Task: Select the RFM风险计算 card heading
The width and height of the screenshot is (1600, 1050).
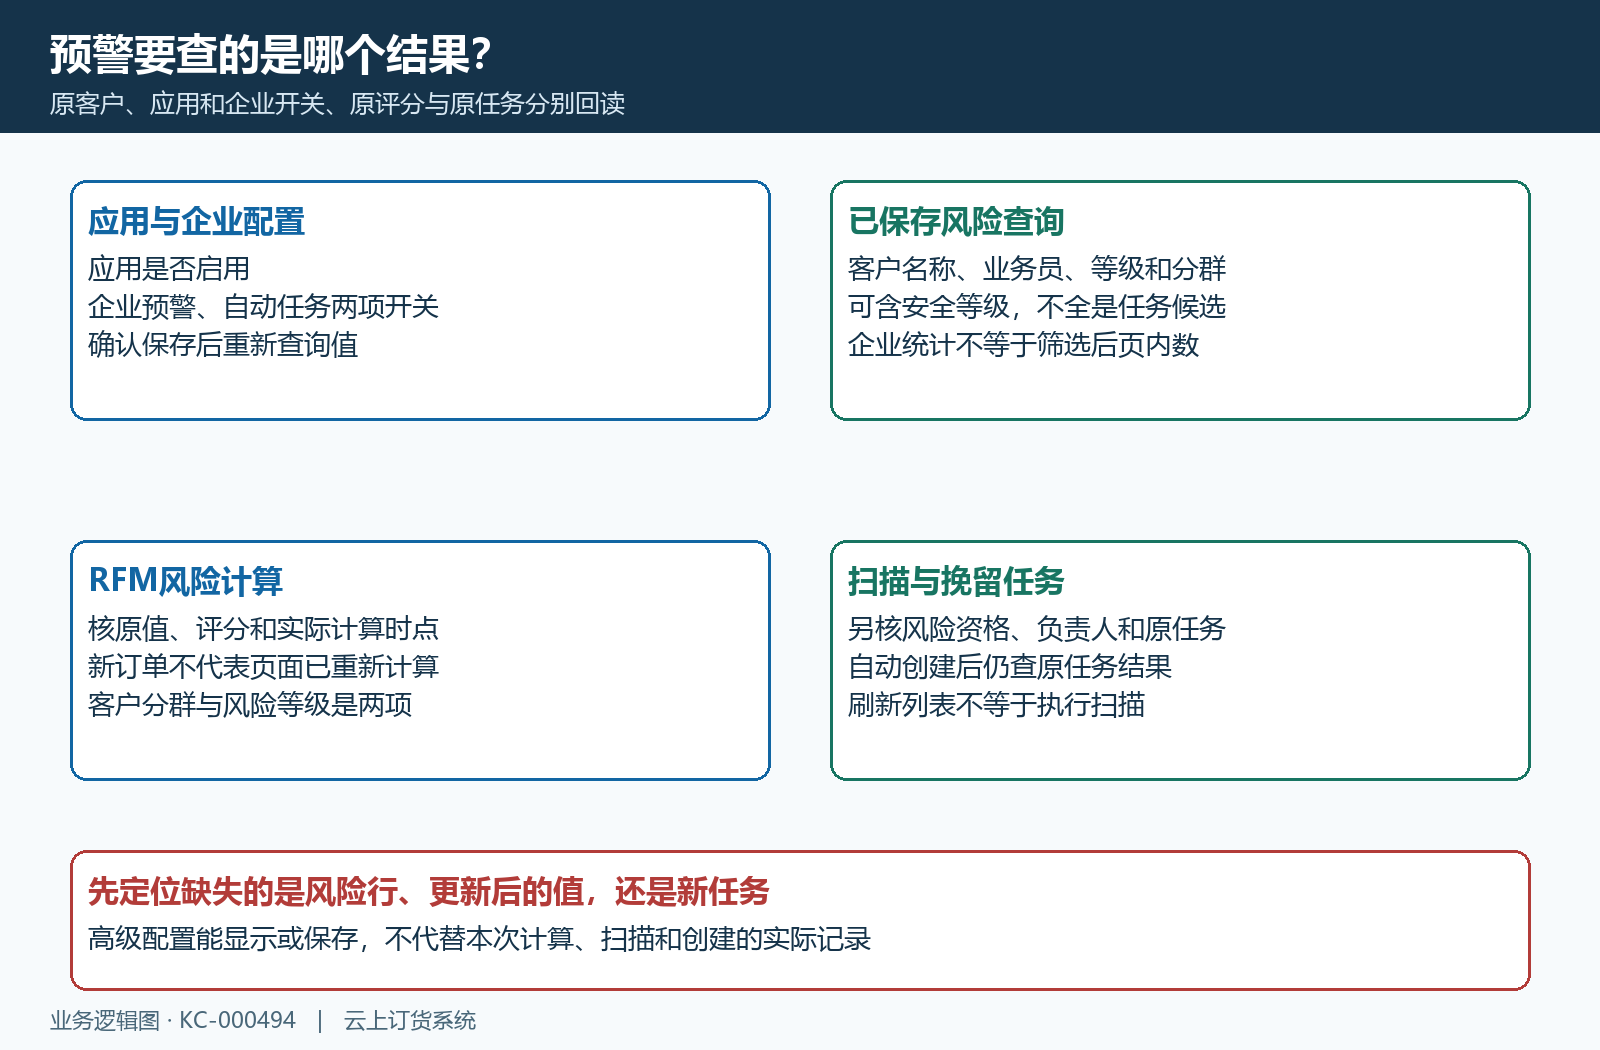Action: pyautogui.click(x=185, y=582)
